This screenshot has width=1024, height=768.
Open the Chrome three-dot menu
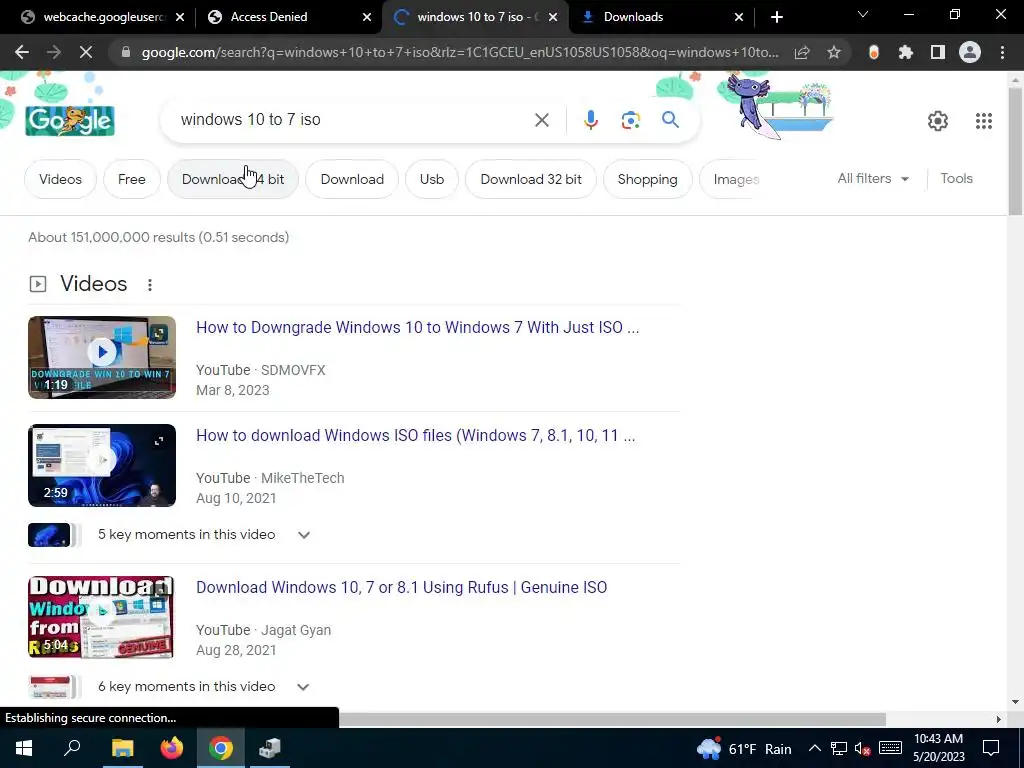pos(1002,53)
